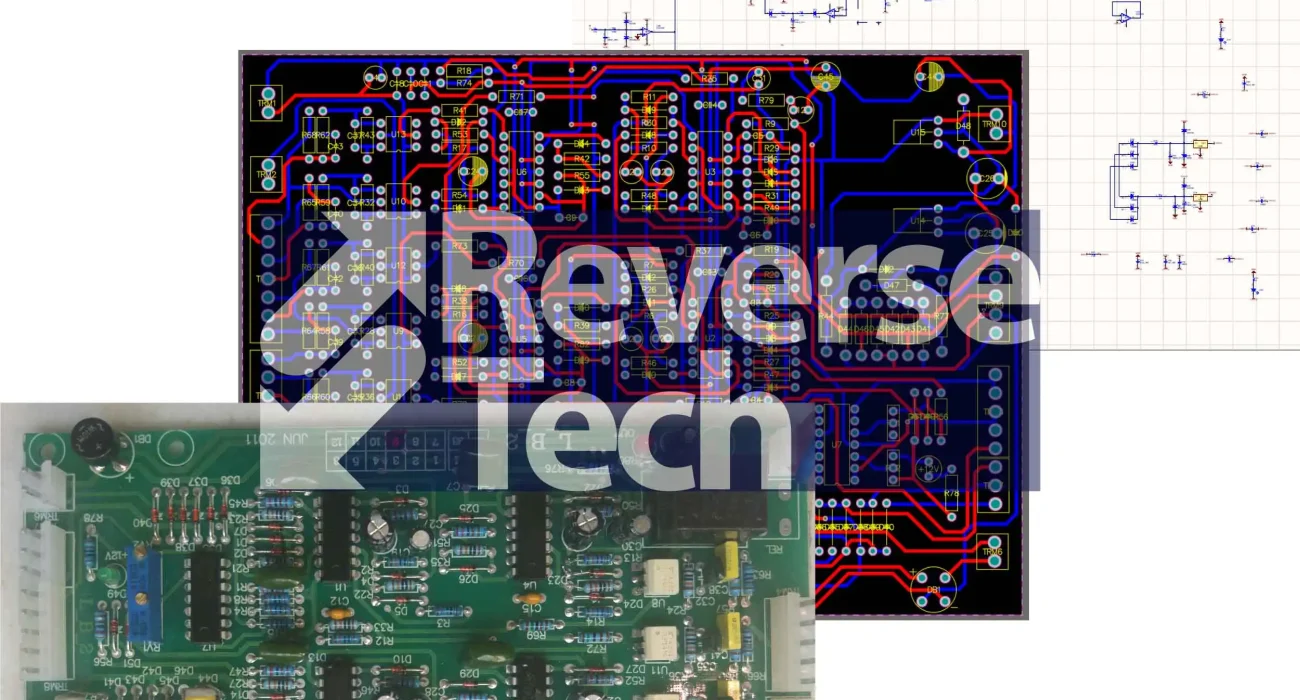Click the R18 resistor label on the PCB layout
Screen dimensions: 1300x700
click(463, 71)
